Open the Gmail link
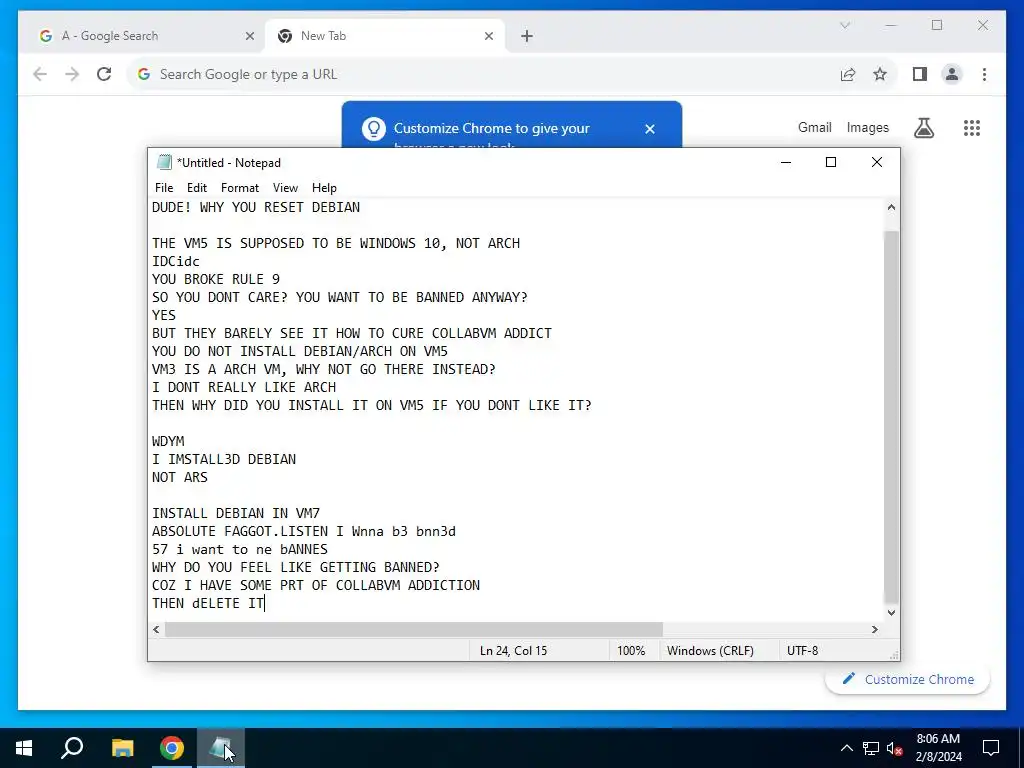The image size is (1024, 768). [x=814, y=127]
